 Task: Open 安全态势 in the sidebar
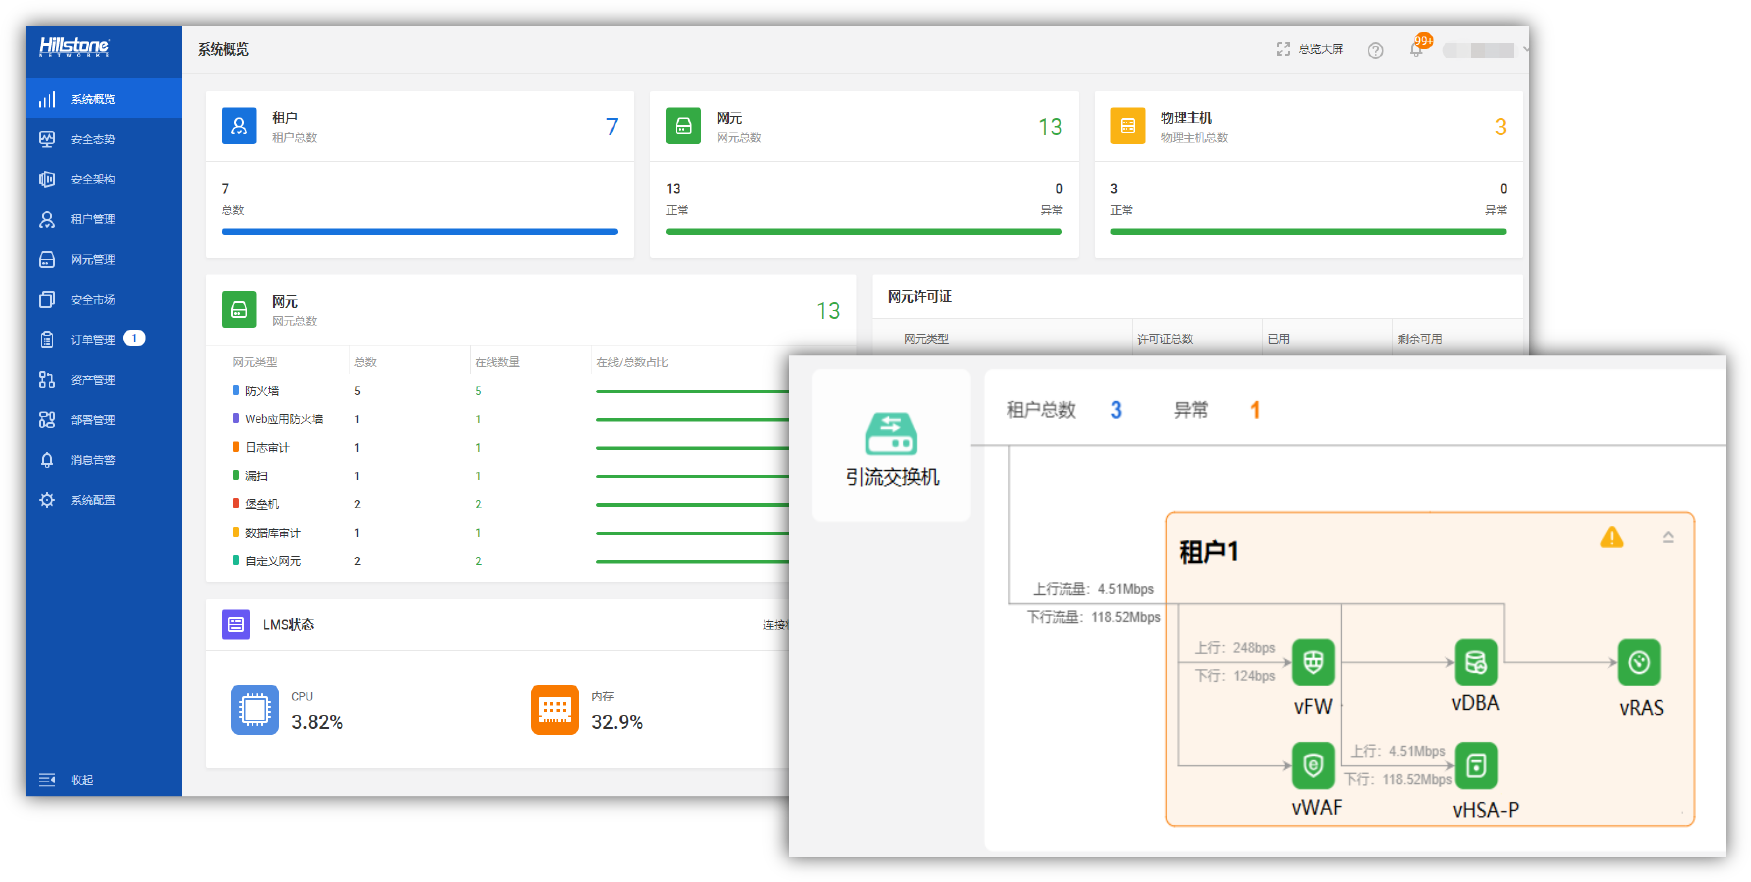click(92, 139)
